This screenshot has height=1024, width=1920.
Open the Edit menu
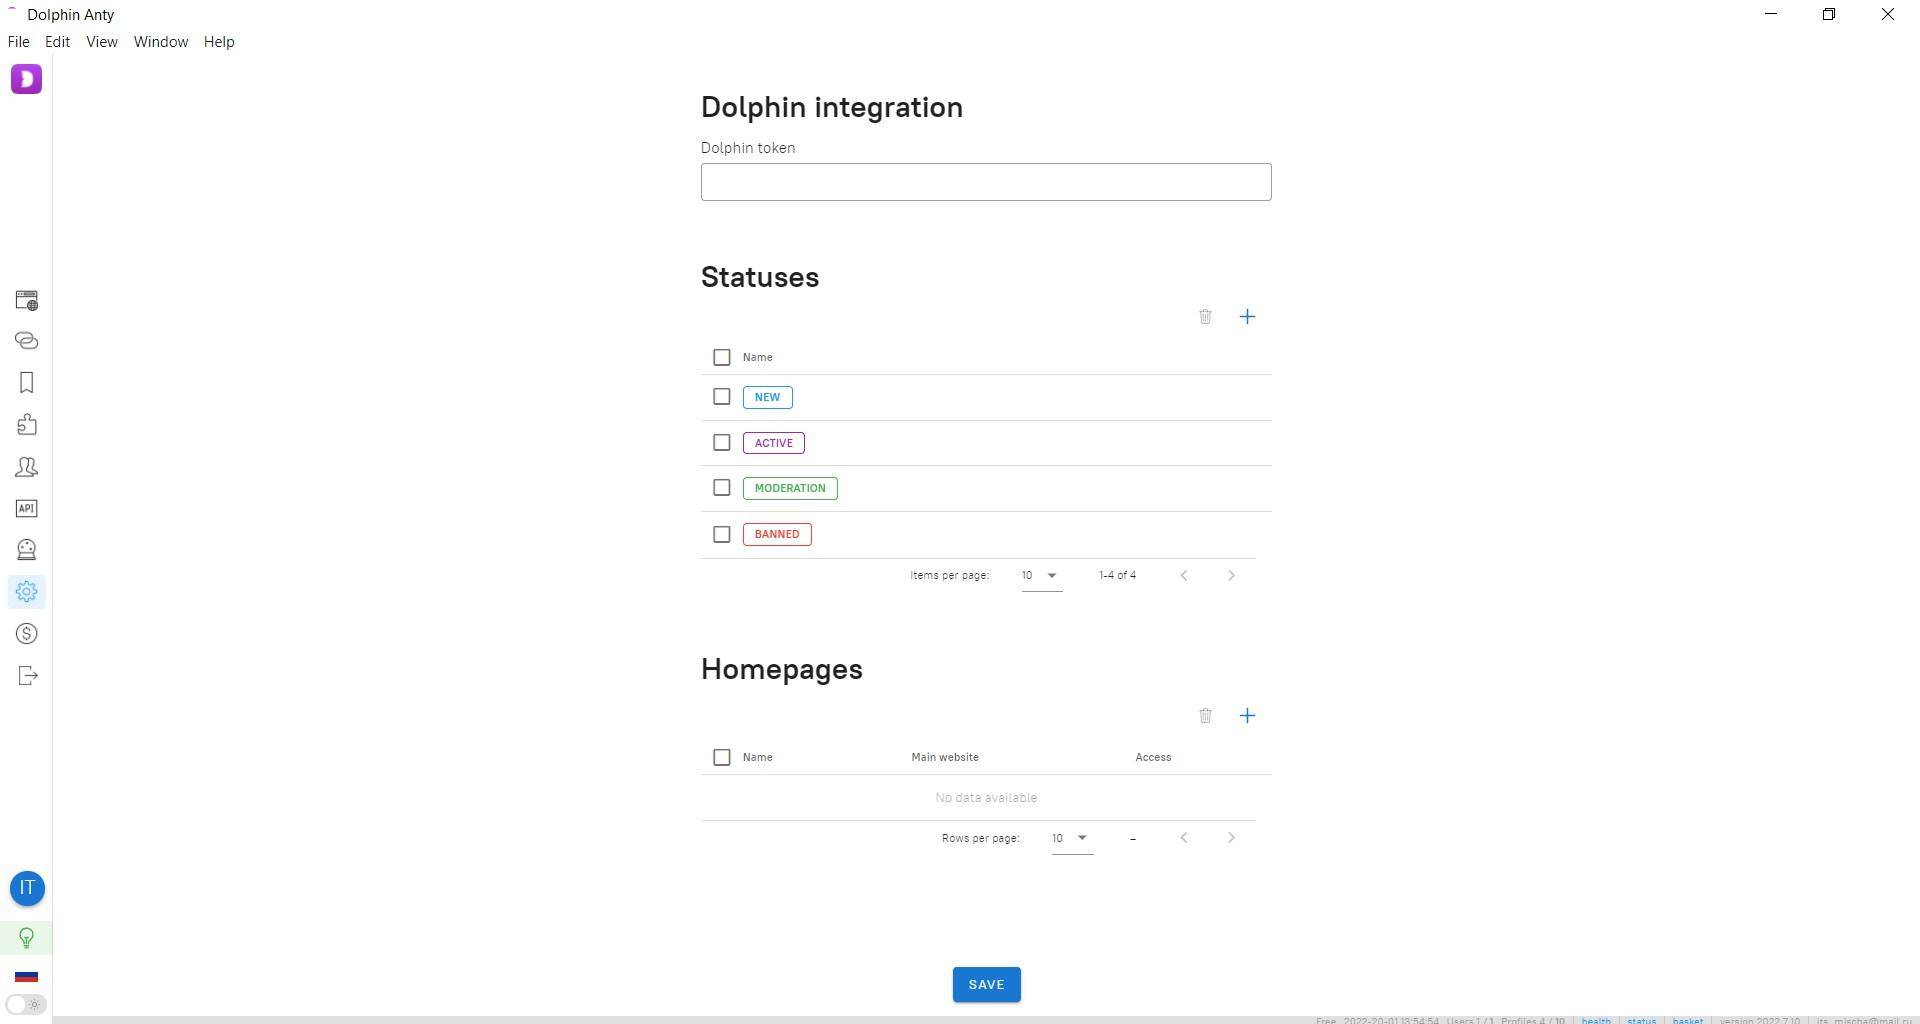point(57,42)
